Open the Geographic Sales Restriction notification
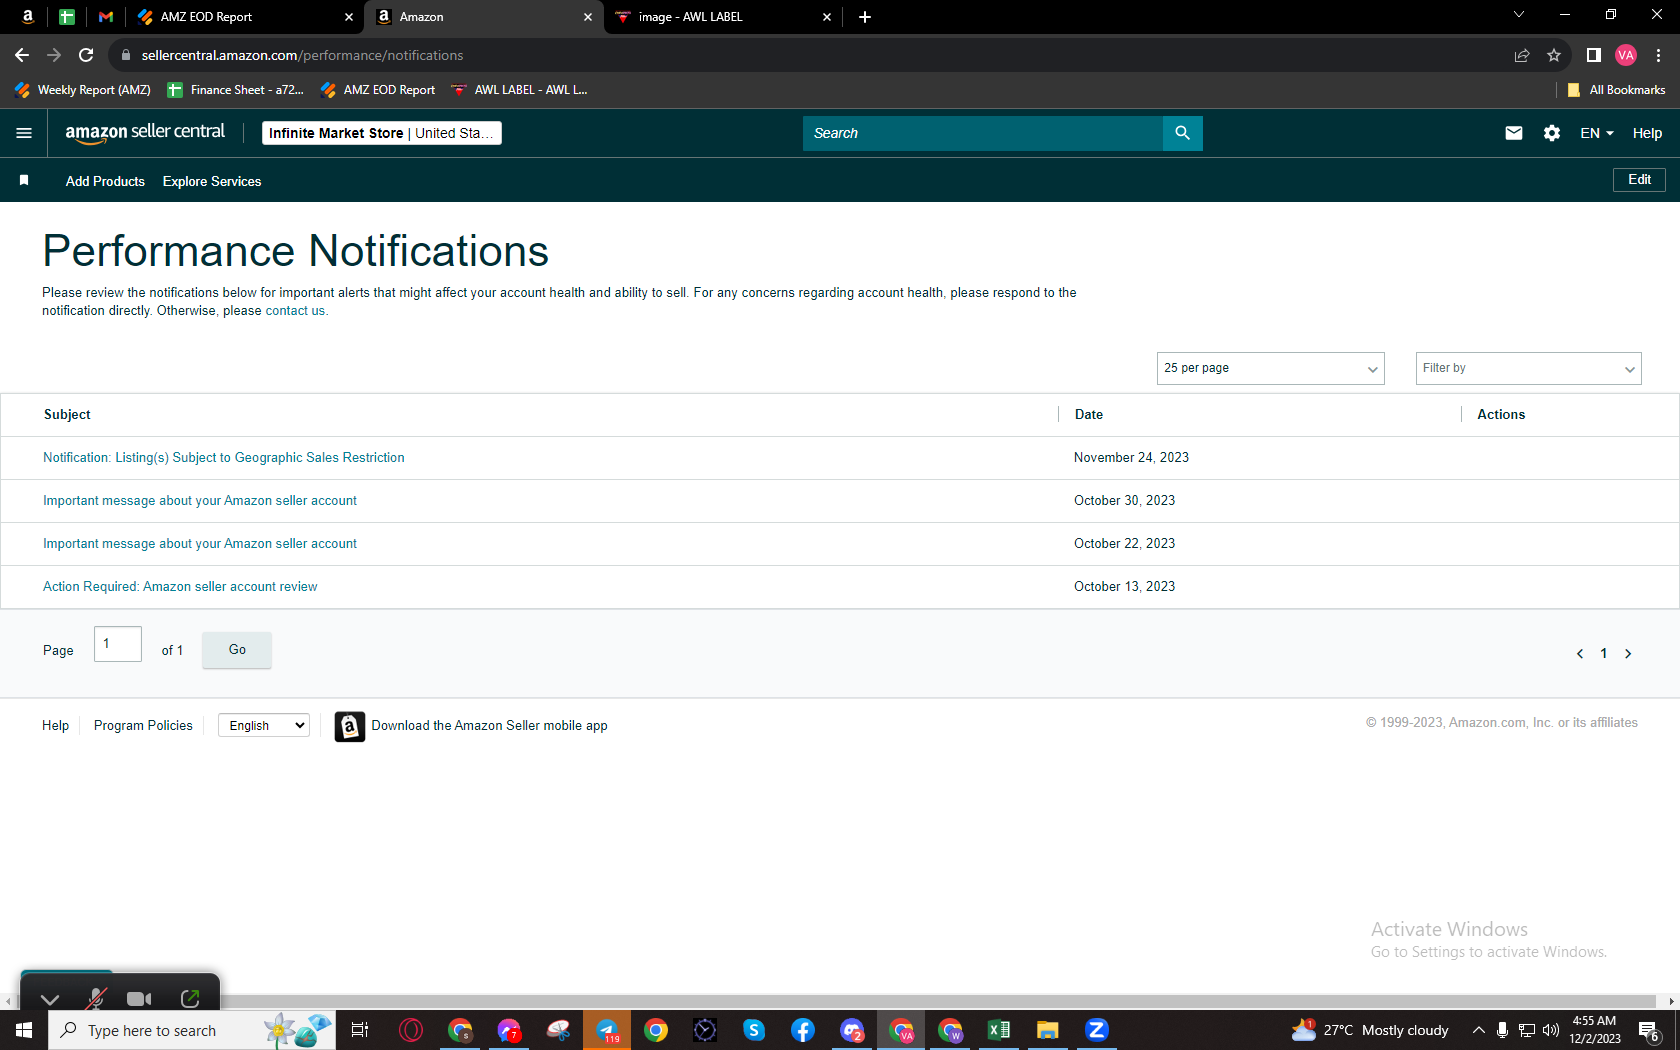This screenshot has height=1050, width=1680. (x=224, y=458)
